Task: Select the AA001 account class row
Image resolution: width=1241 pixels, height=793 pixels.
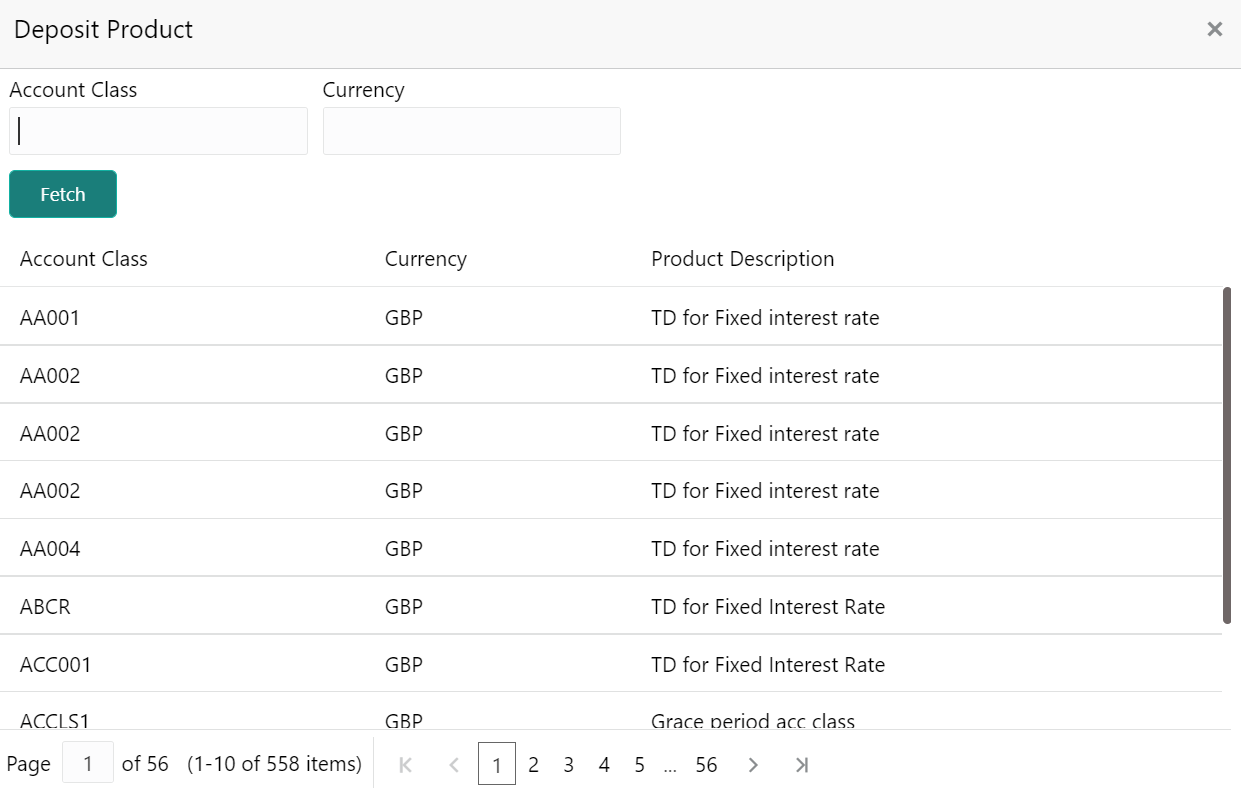Action: coord(50,318)
